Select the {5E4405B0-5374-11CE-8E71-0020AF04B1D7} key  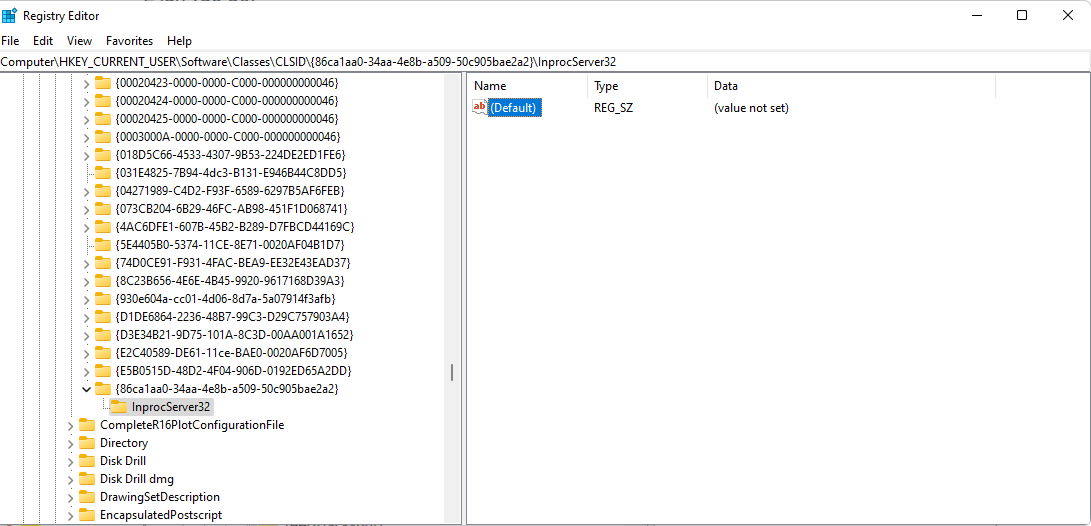[230, 245]
